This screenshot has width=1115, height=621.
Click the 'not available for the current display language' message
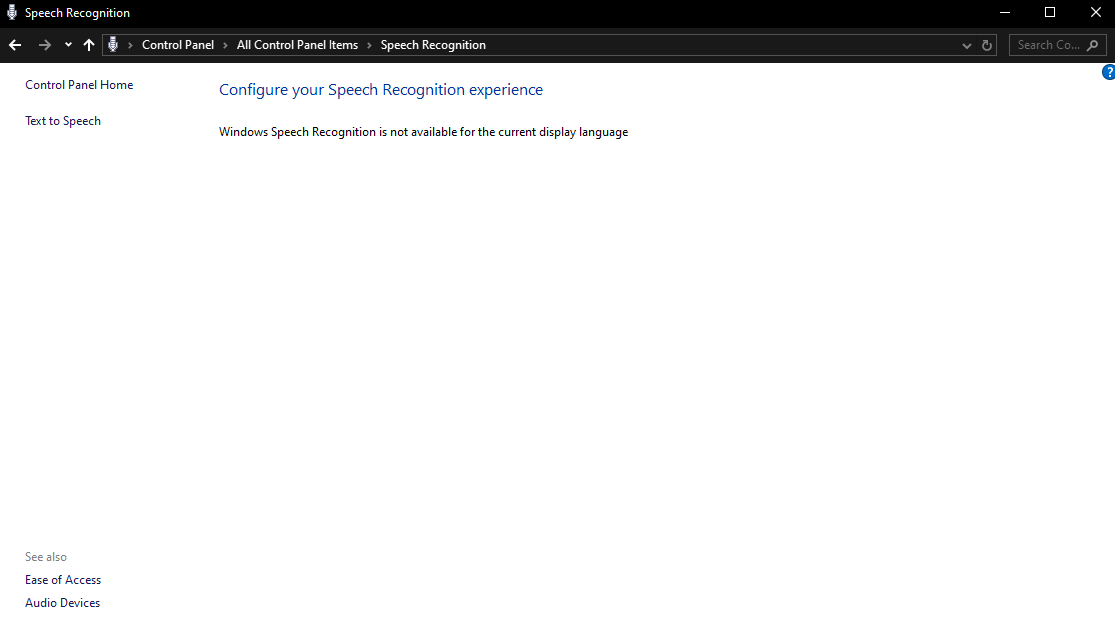(x=423, y=132)
